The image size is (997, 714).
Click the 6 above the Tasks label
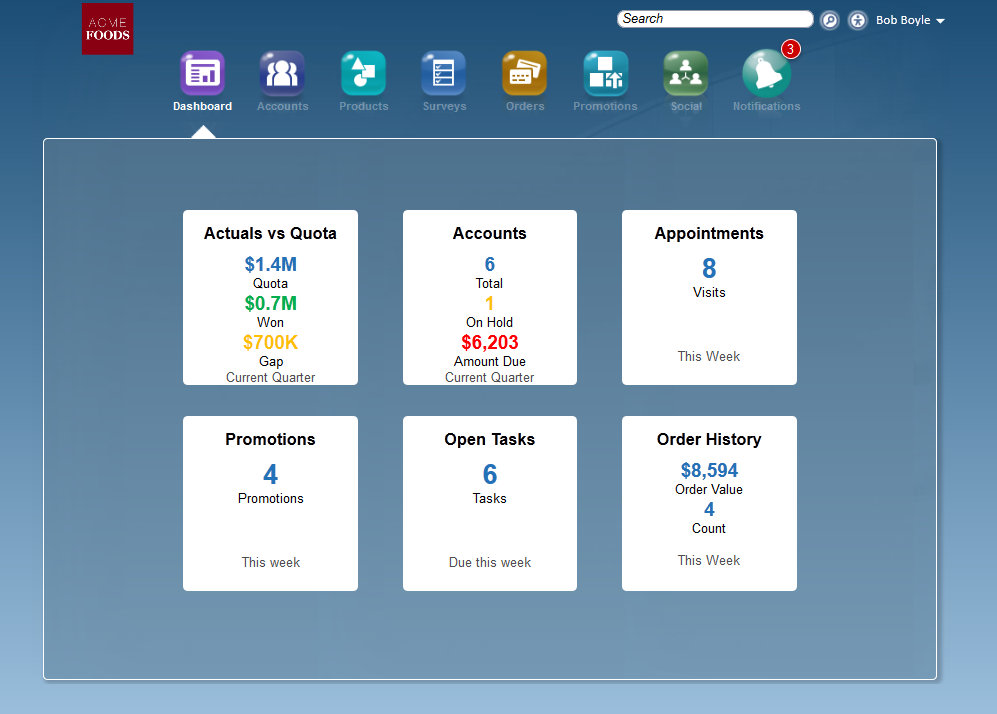[490, 474]
